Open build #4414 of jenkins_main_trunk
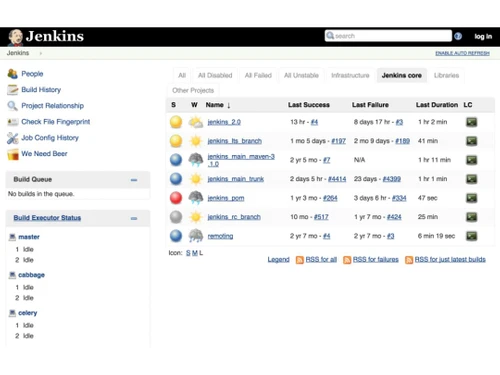 pyautogui.click(x=337, y=179)
